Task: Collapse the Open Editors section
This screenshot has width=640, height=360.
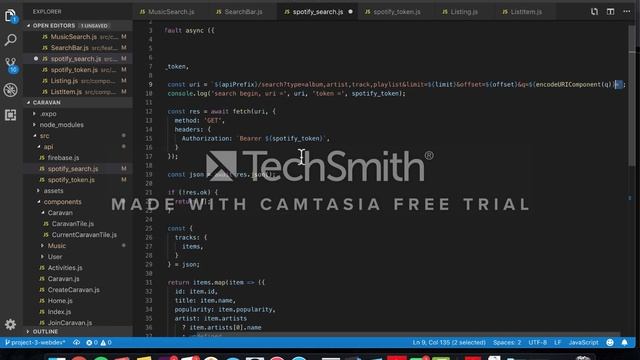Action: pyautogui.click(x=78, y=26)
